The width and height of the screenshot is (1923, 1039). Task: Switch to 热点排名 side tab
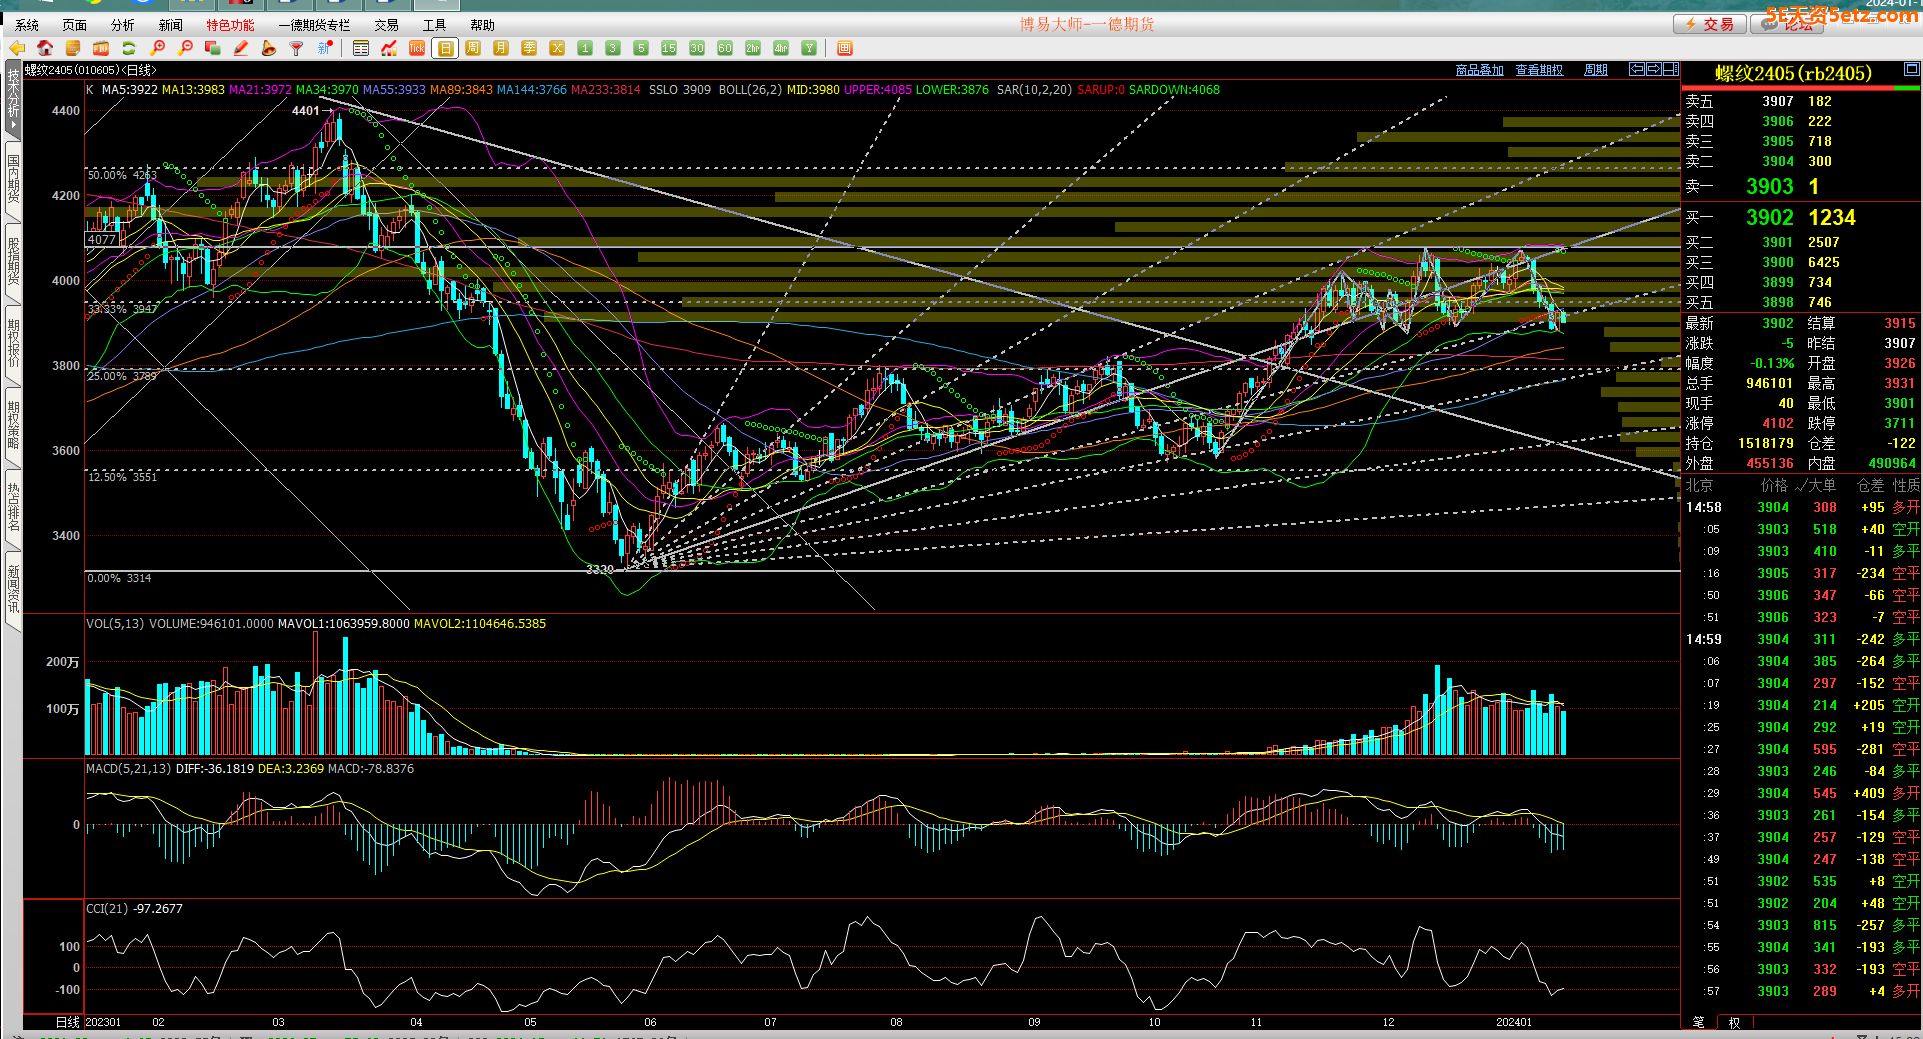[x=13, y=508]
